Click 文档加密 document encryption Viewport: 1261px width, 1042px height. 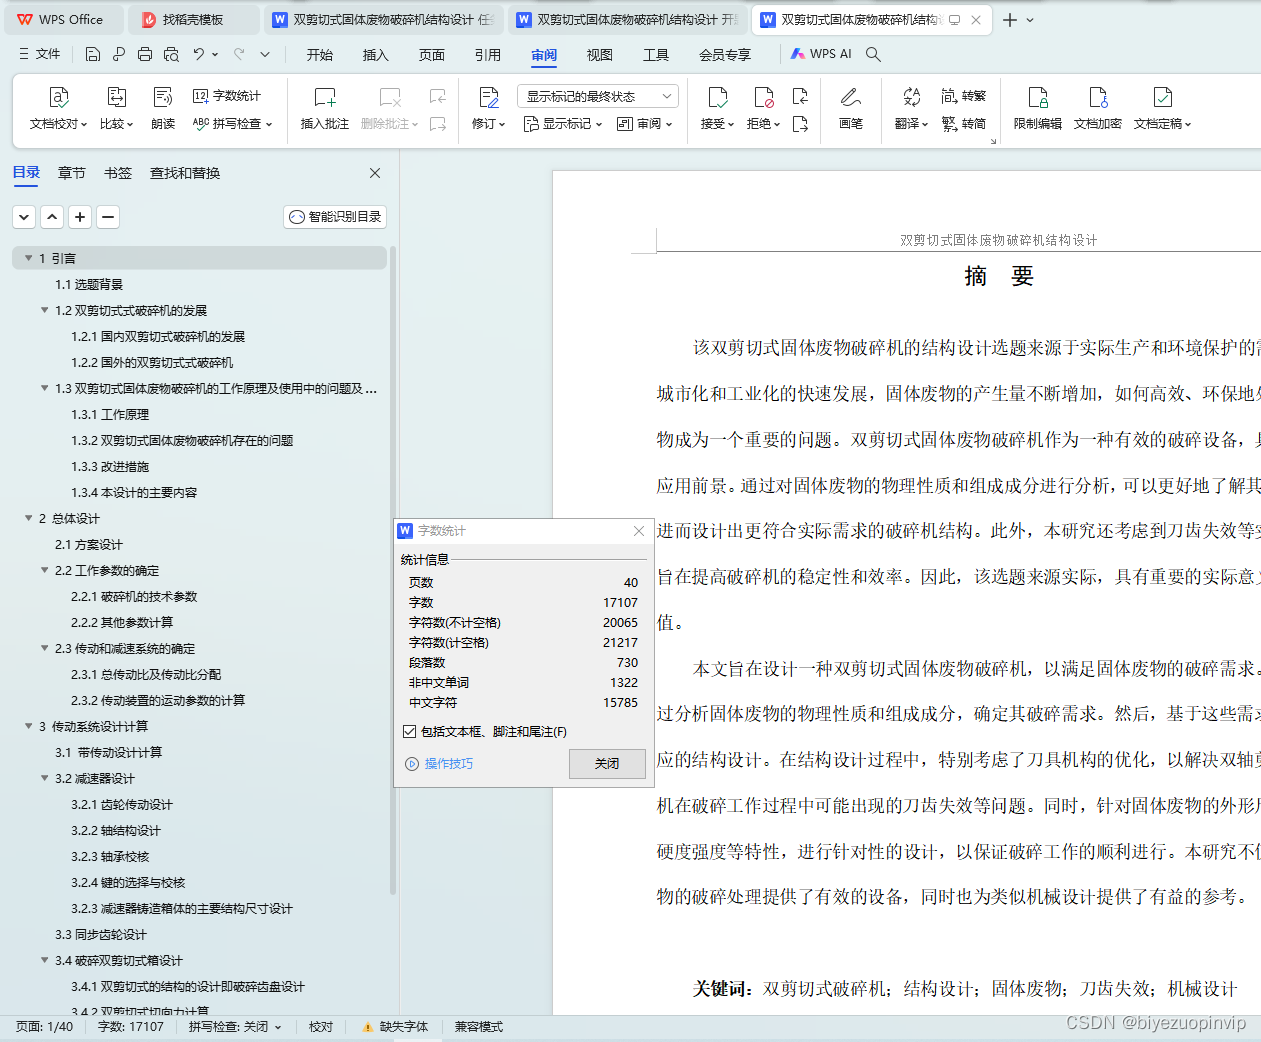point(1098,109)
